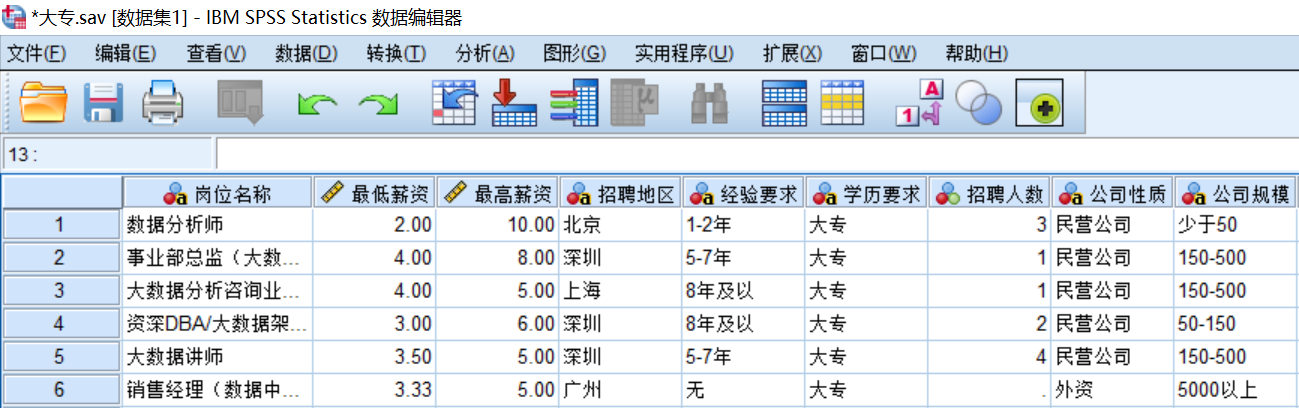This screenshot has height=408, width=1299.
Task: Click the 最低薪资 value 3.33 in row 6
Action: tap(375, 390)
